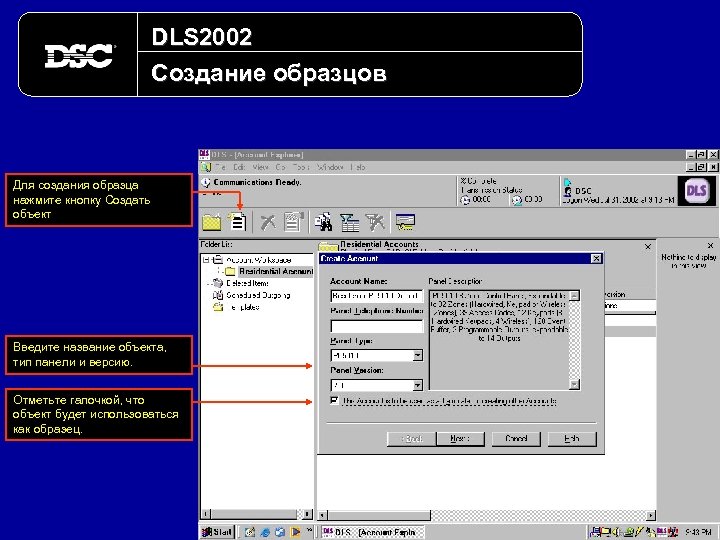This screenshot has width=720, height=540.
Task: Click the communications window toolbar icon
Action: click(405, 222)
